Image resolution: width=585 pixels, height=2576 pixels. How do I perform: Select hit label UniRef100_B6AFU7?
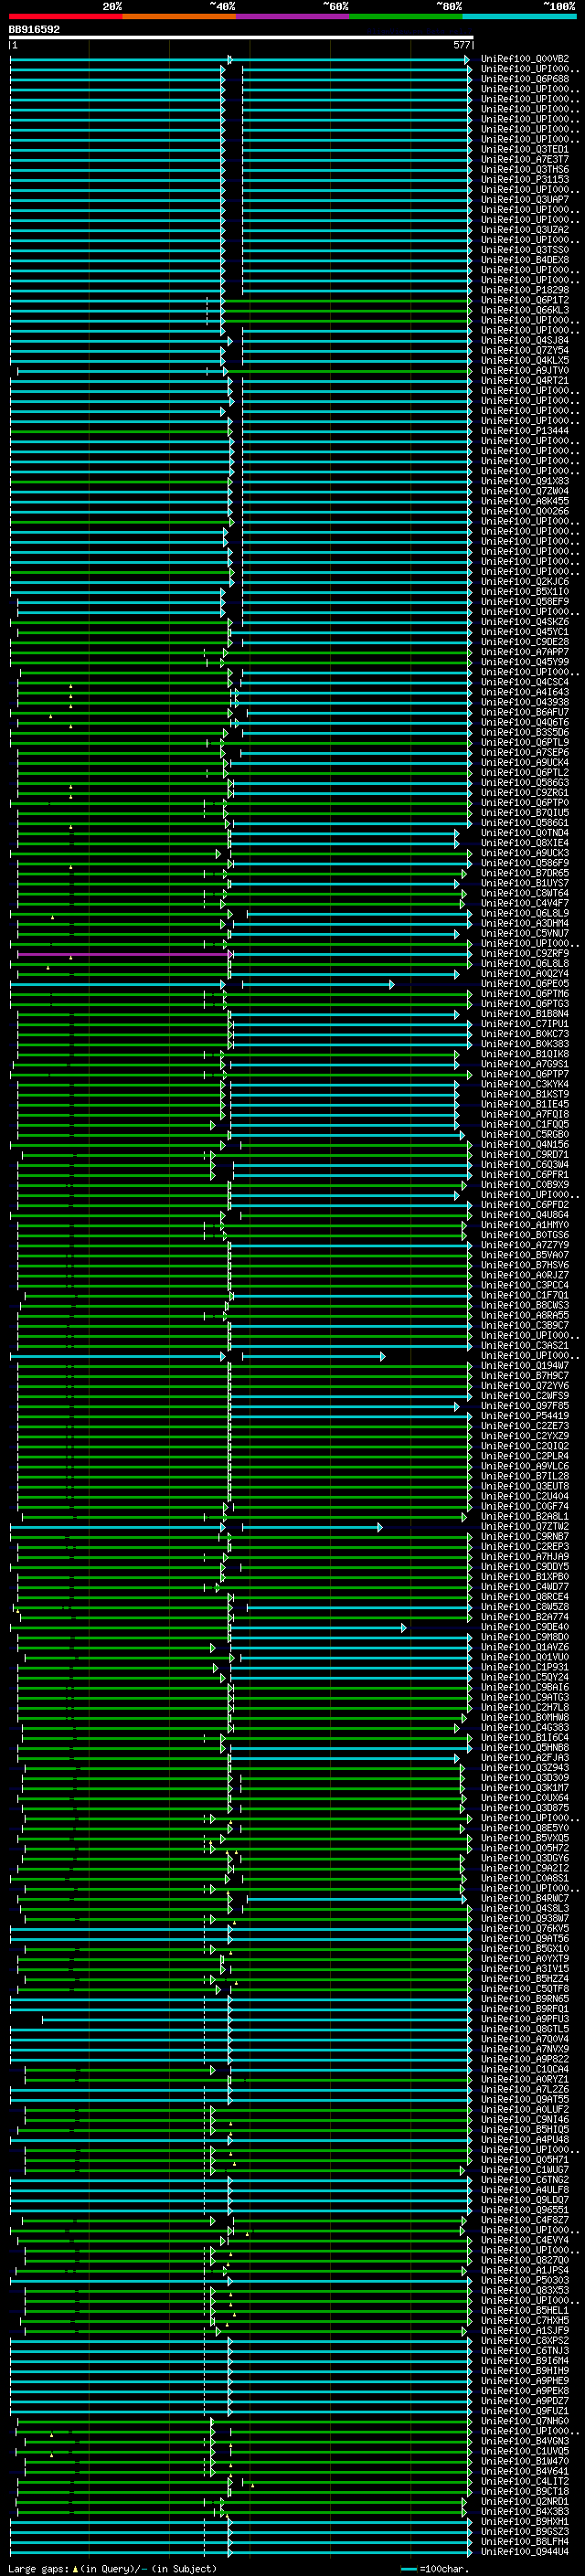tap(525, 712)
